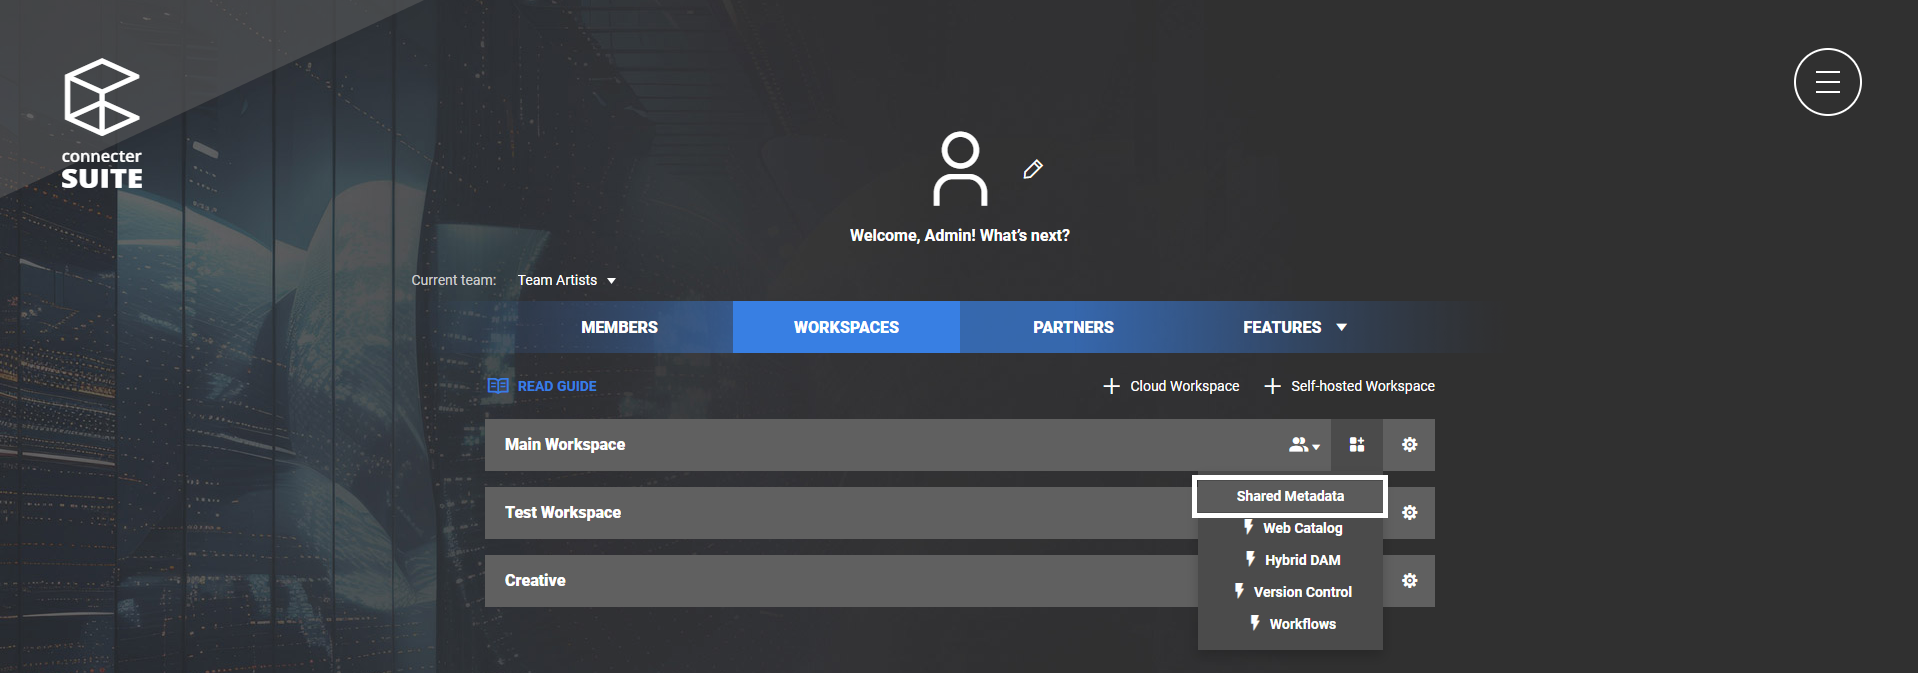This screenshot has width=1918, height=673.
Task: Open Main Workspace settings gear
Action: coord(1409,445)
